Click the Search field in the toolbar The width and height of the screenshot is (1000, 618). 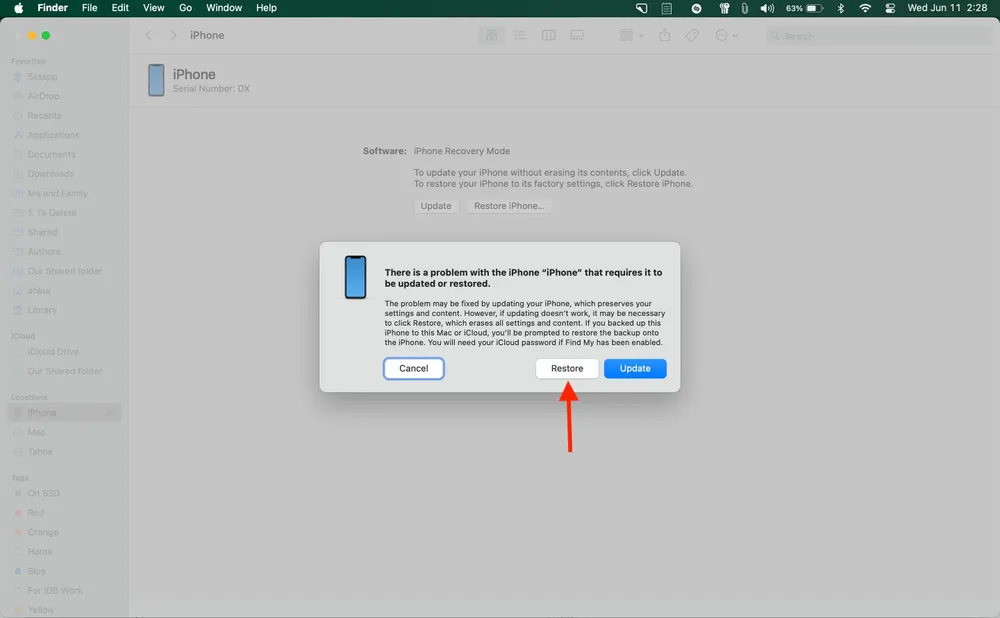[x=878, y=35]
